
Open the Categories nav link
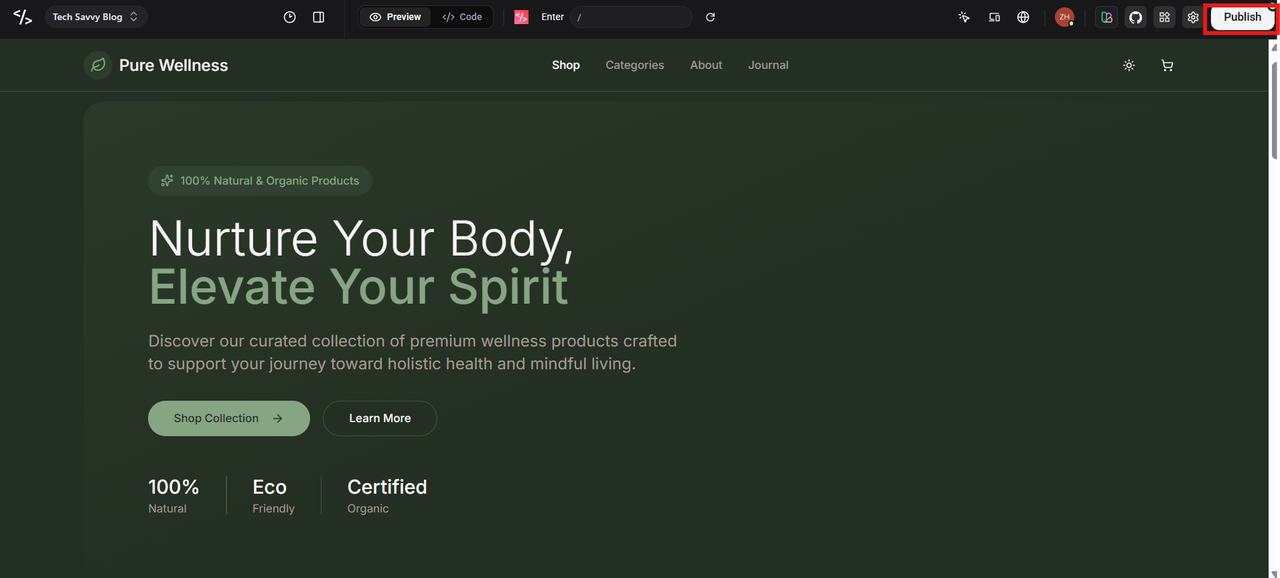[x=635, y=65]
